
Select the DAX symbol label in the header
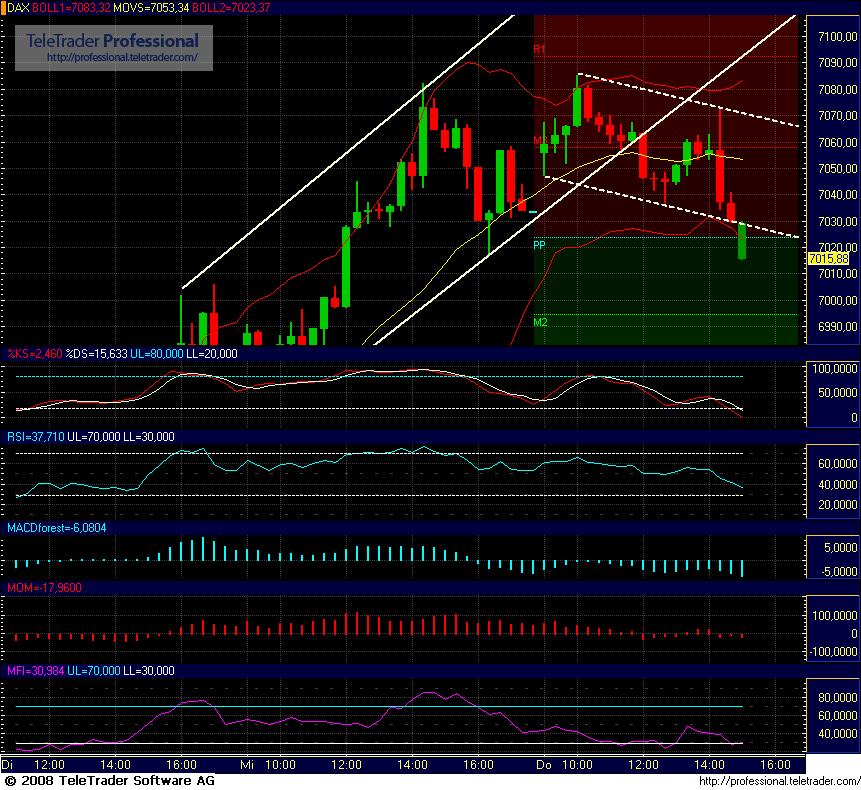tap(18, 8)
